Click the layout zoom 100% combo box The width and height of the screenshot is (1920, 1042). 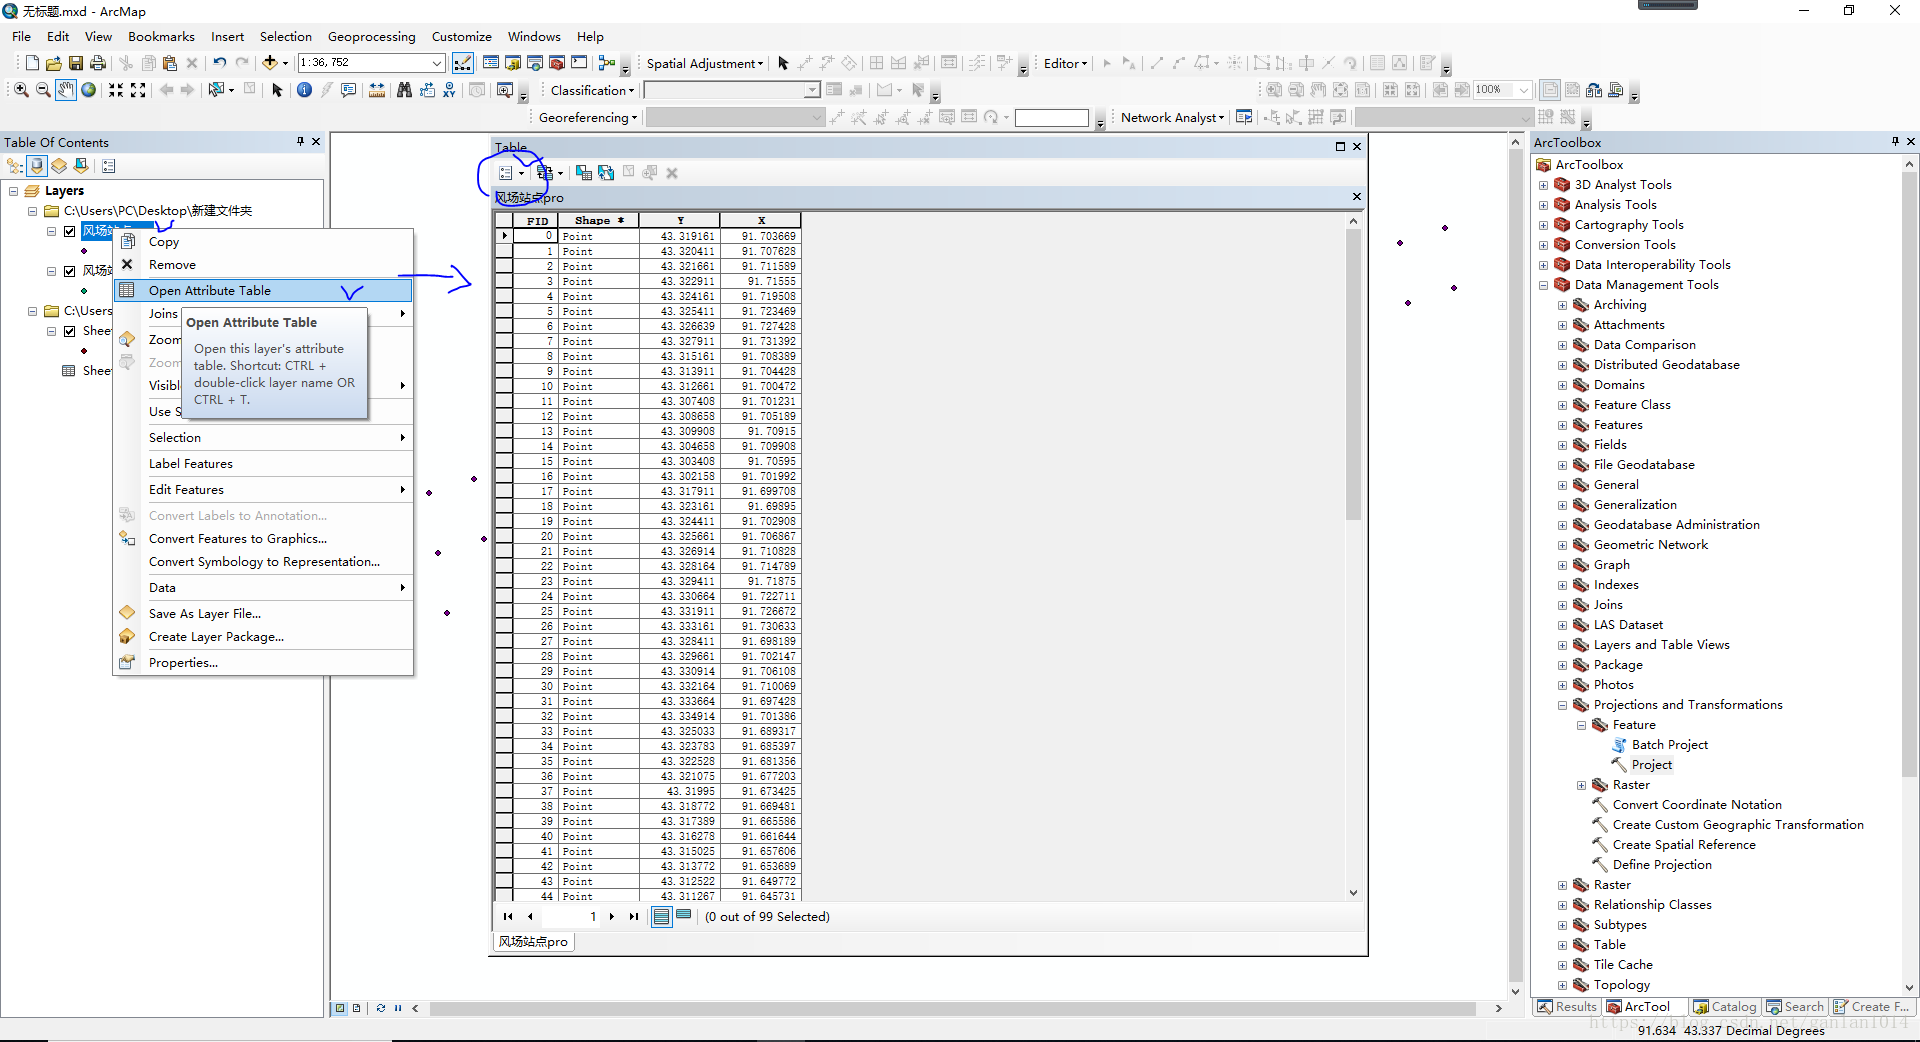click(x=1503, y=90)
